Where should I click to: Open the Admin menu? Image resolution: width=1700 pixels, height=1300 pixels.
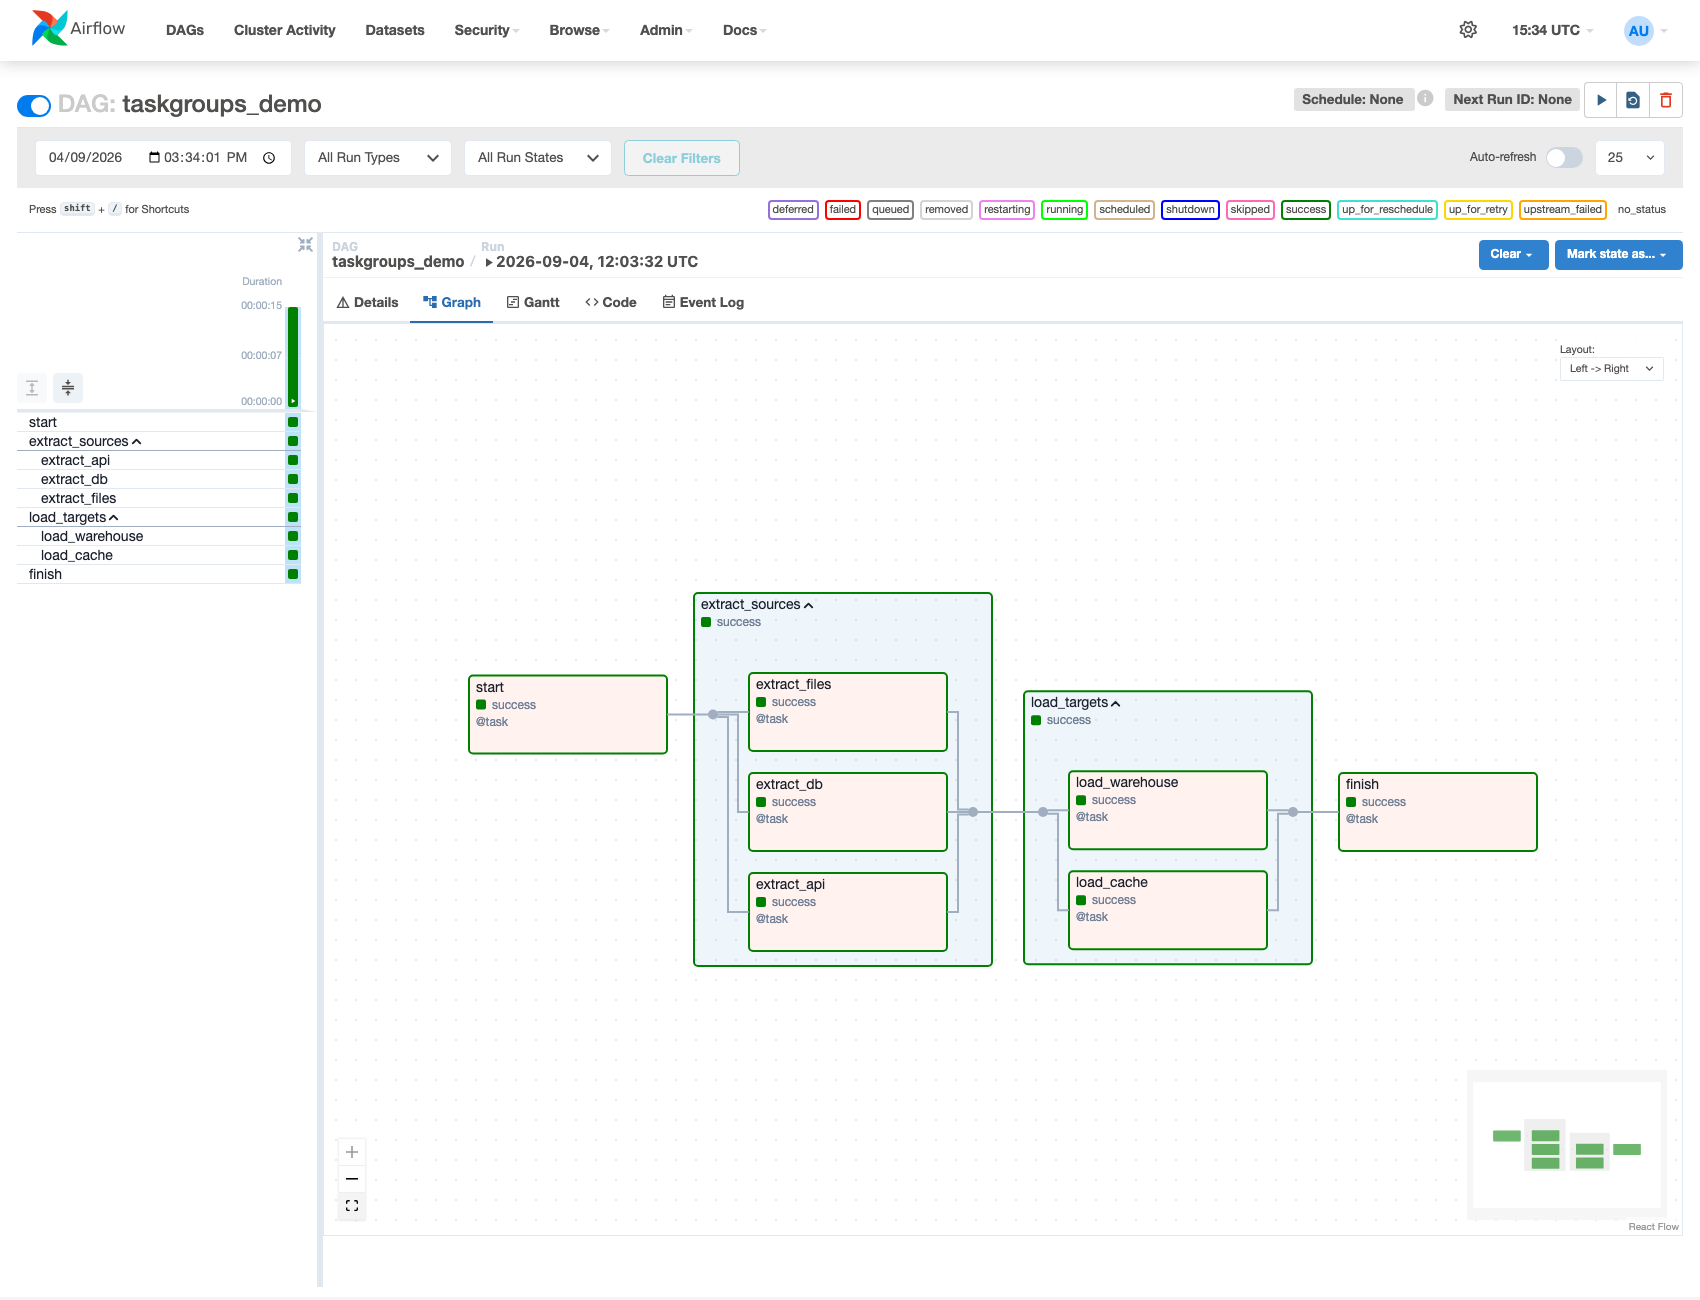pos(666,30)
